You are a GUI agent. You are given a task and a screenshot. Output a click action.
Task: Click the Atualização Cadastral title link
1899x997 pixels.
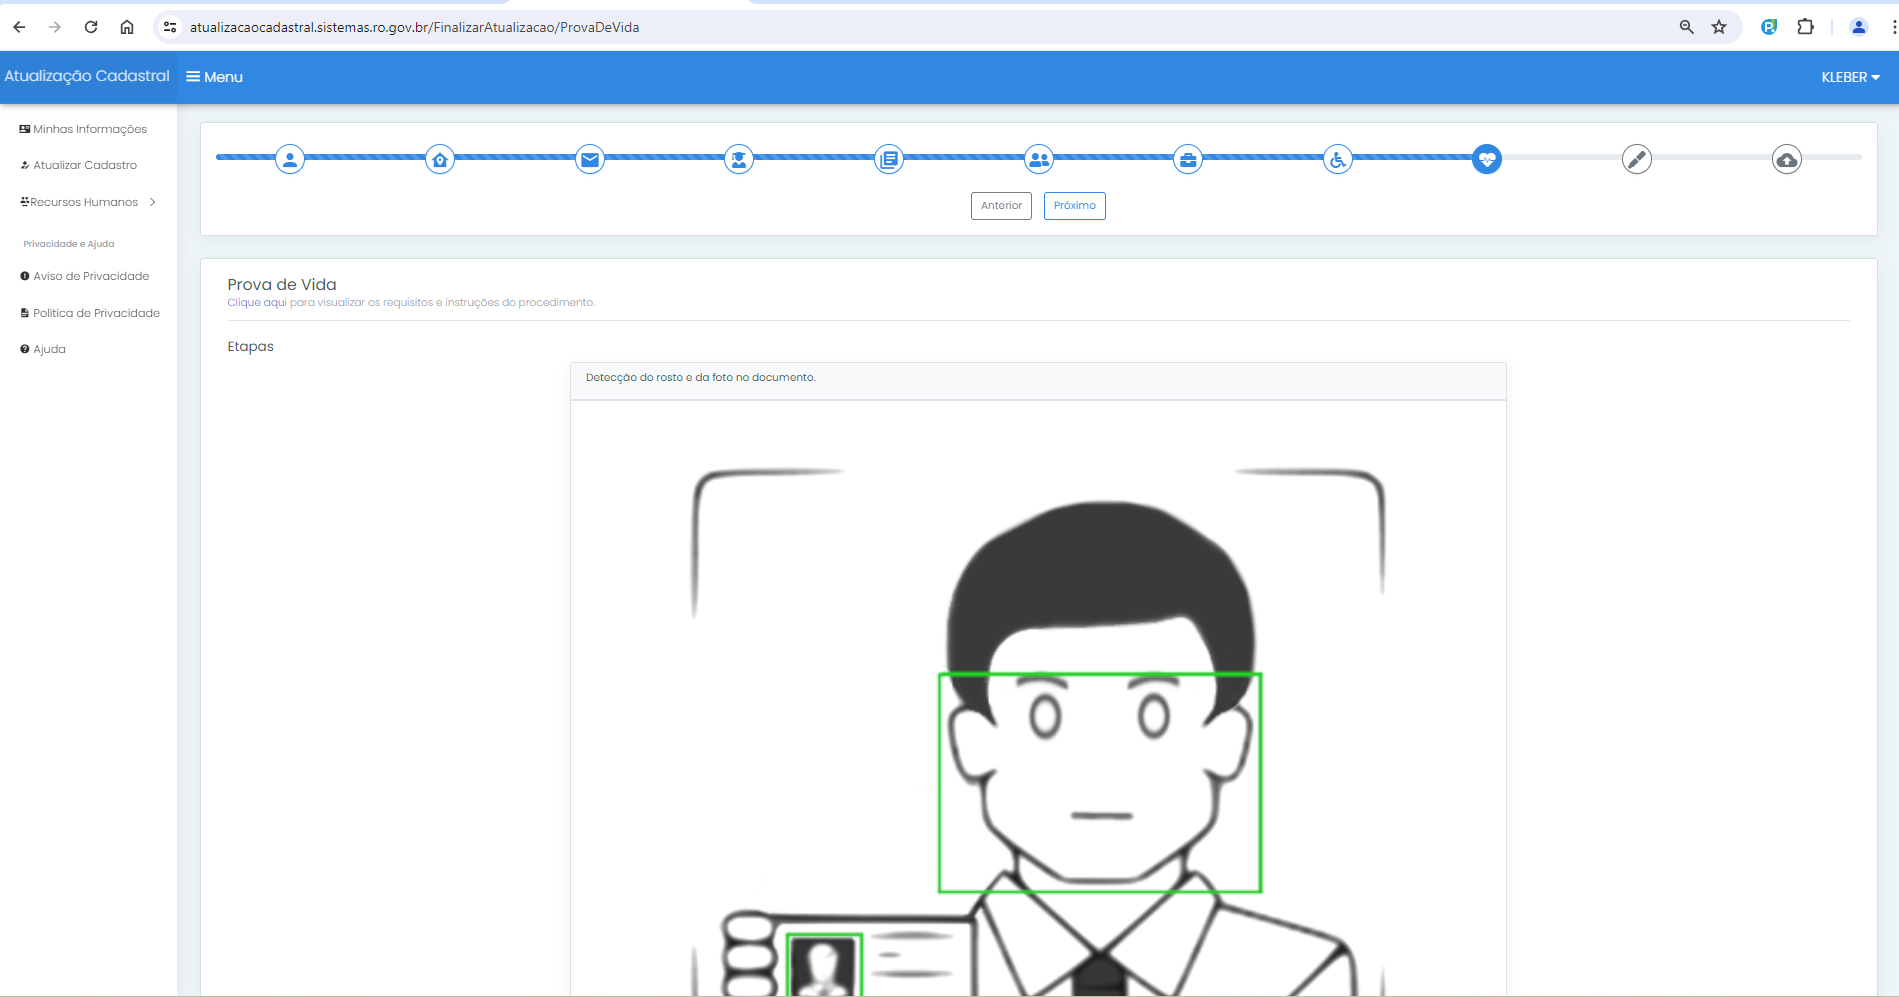(x=87, y=76)
